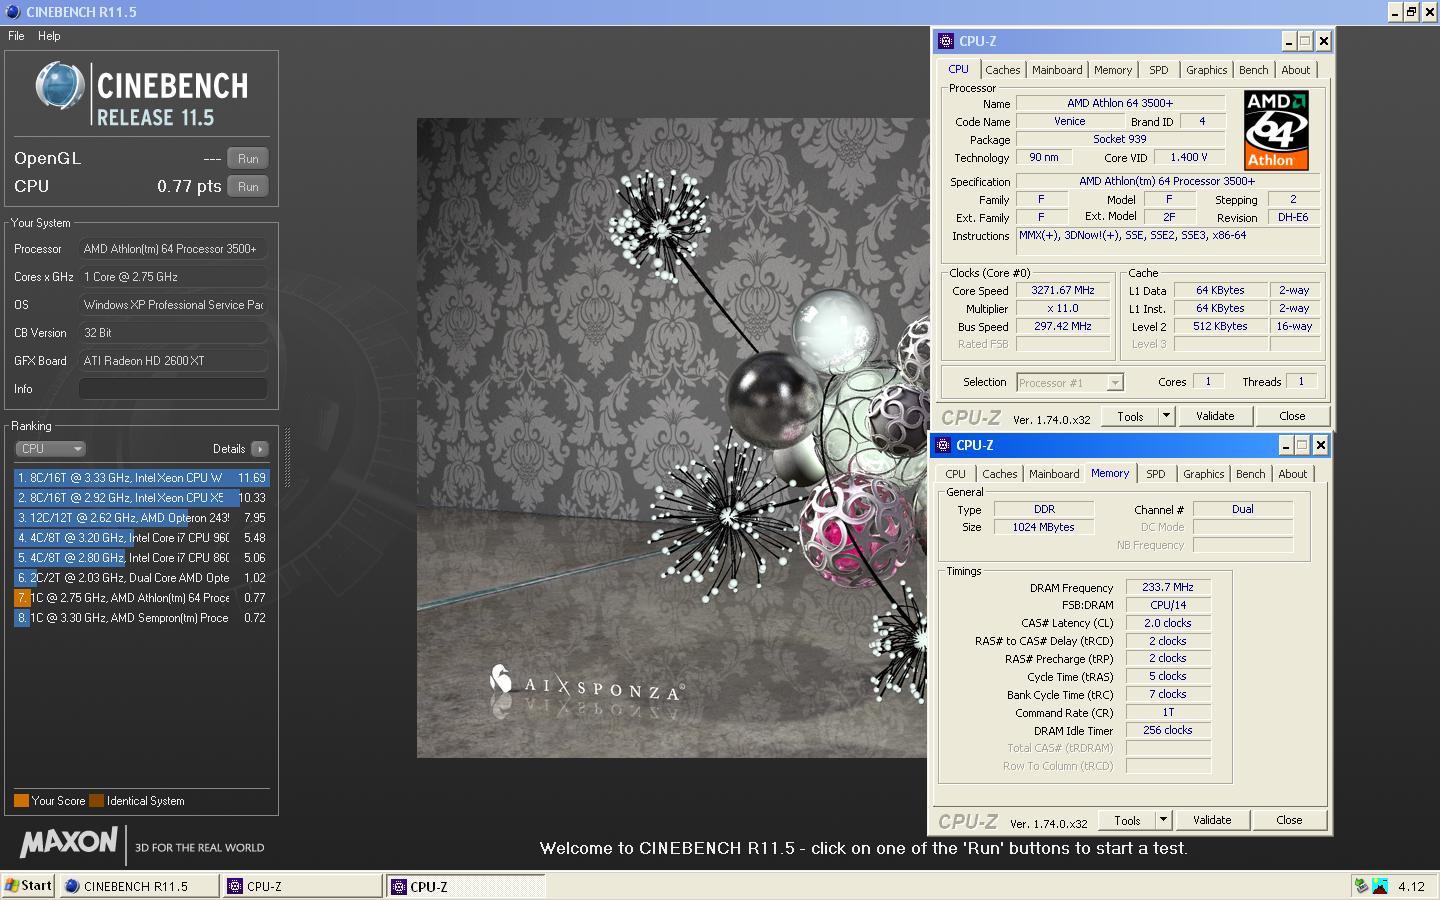
Task: Switch to Caches tab in upper CPU-Z
Action: 1003,70
